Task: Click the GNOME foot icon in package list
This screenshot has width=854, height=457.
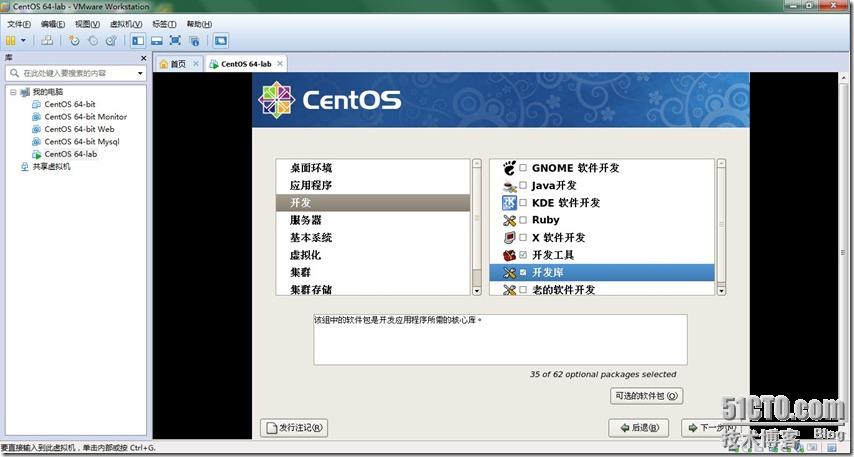Action: point(509,168)
